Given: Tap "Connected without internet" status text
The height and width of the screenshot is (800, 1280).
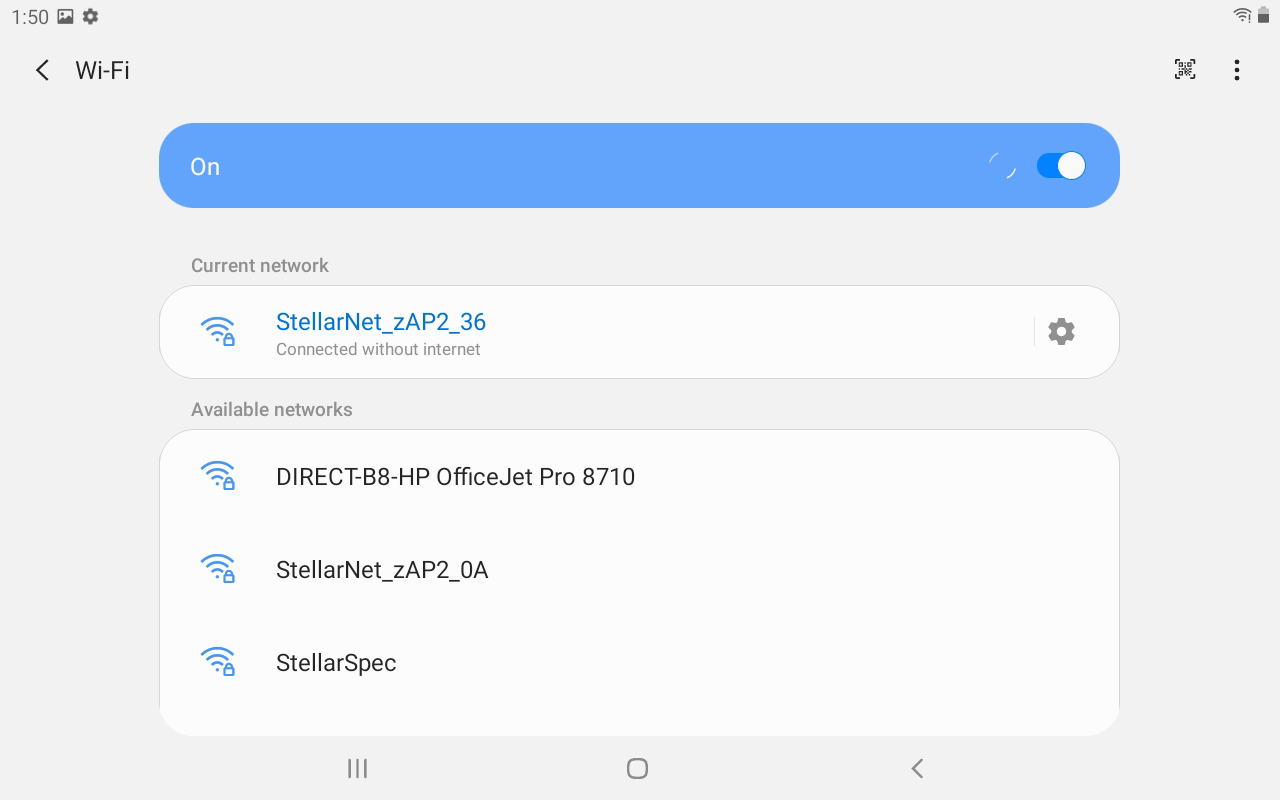Looking at the screenshot, I should click(378, 349).
